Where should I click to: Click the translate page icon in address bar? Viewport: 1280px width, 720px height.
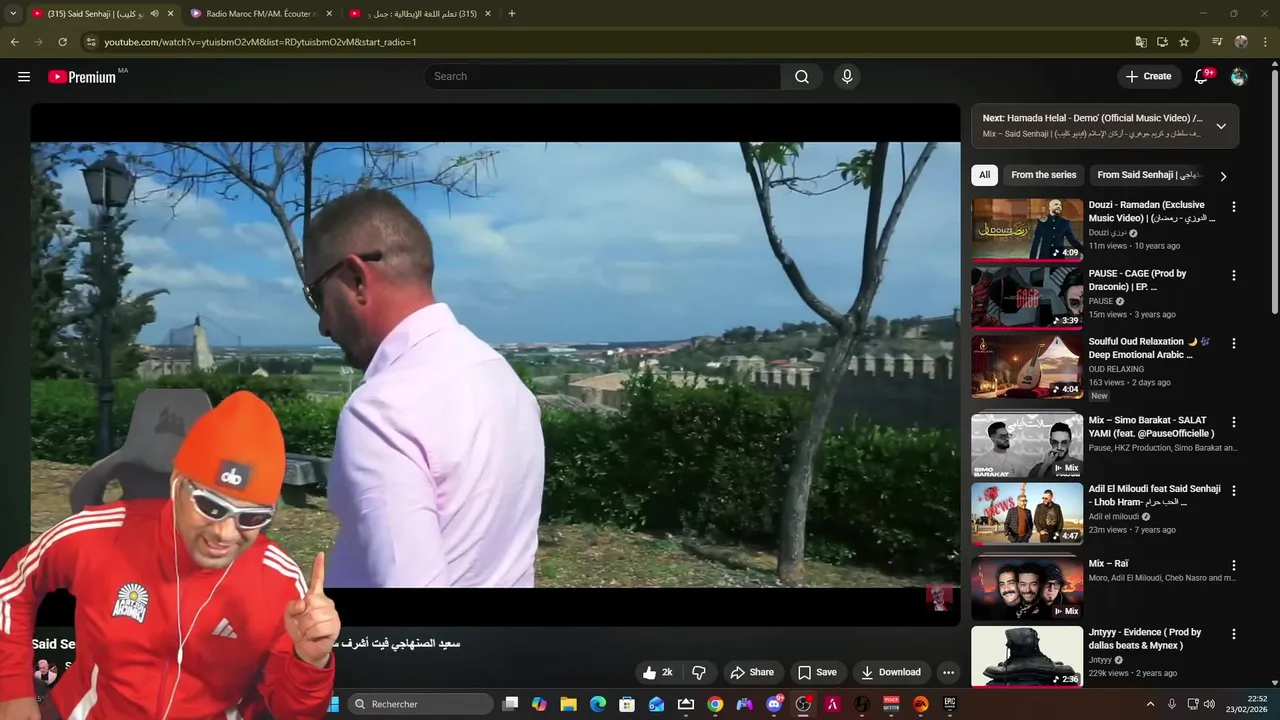click(1141, 42)
